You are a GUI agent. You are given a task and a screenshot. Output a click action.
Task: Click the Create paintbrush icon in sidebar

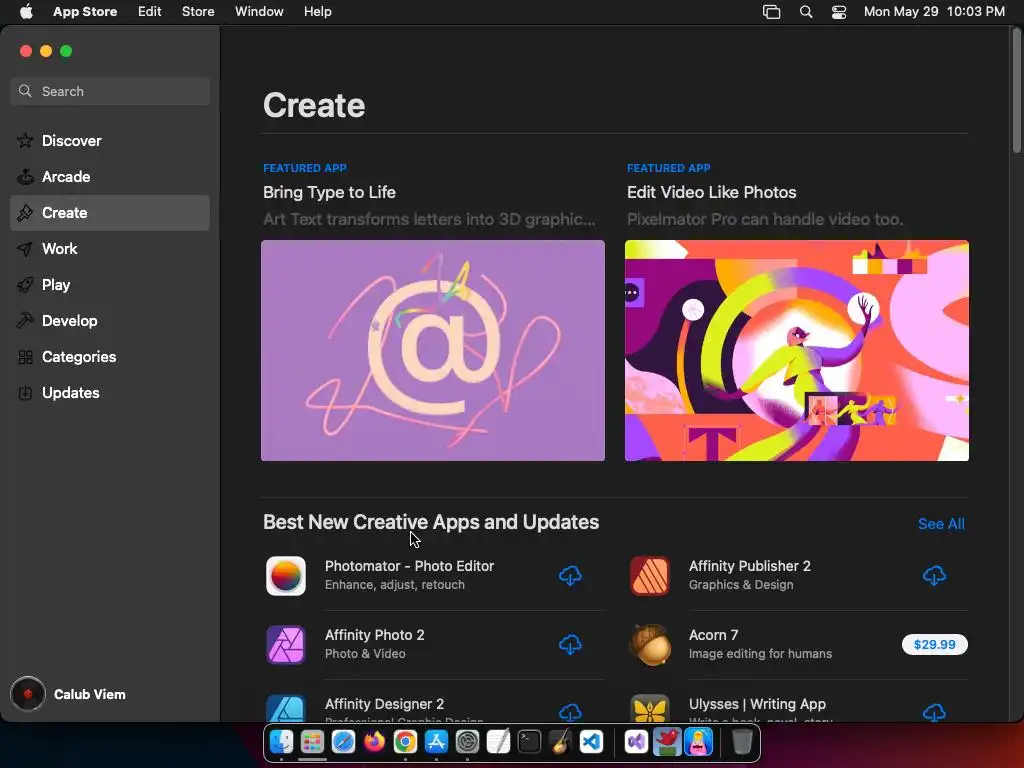coord(25,213)
